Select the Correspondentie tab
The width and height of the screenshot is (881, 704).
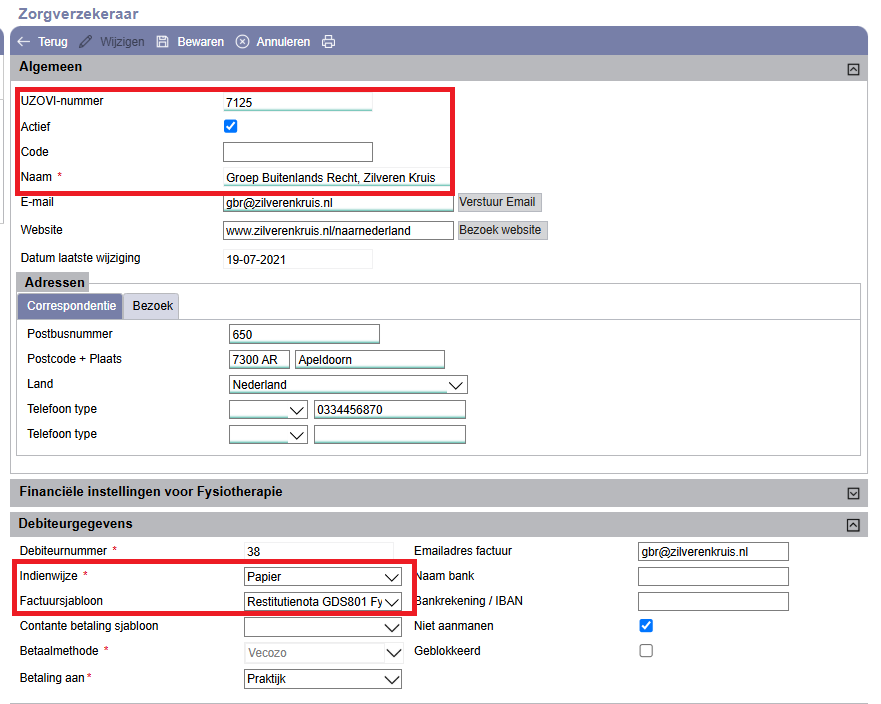coord(71,306)
